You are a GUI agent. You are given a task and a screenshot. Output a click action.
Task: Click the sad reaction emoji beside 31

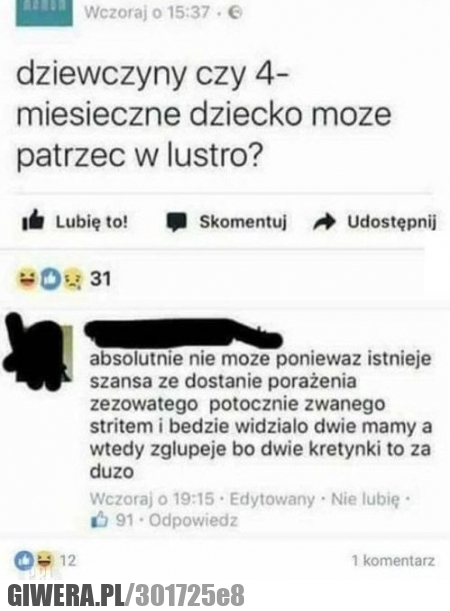(x=71, y=280)
